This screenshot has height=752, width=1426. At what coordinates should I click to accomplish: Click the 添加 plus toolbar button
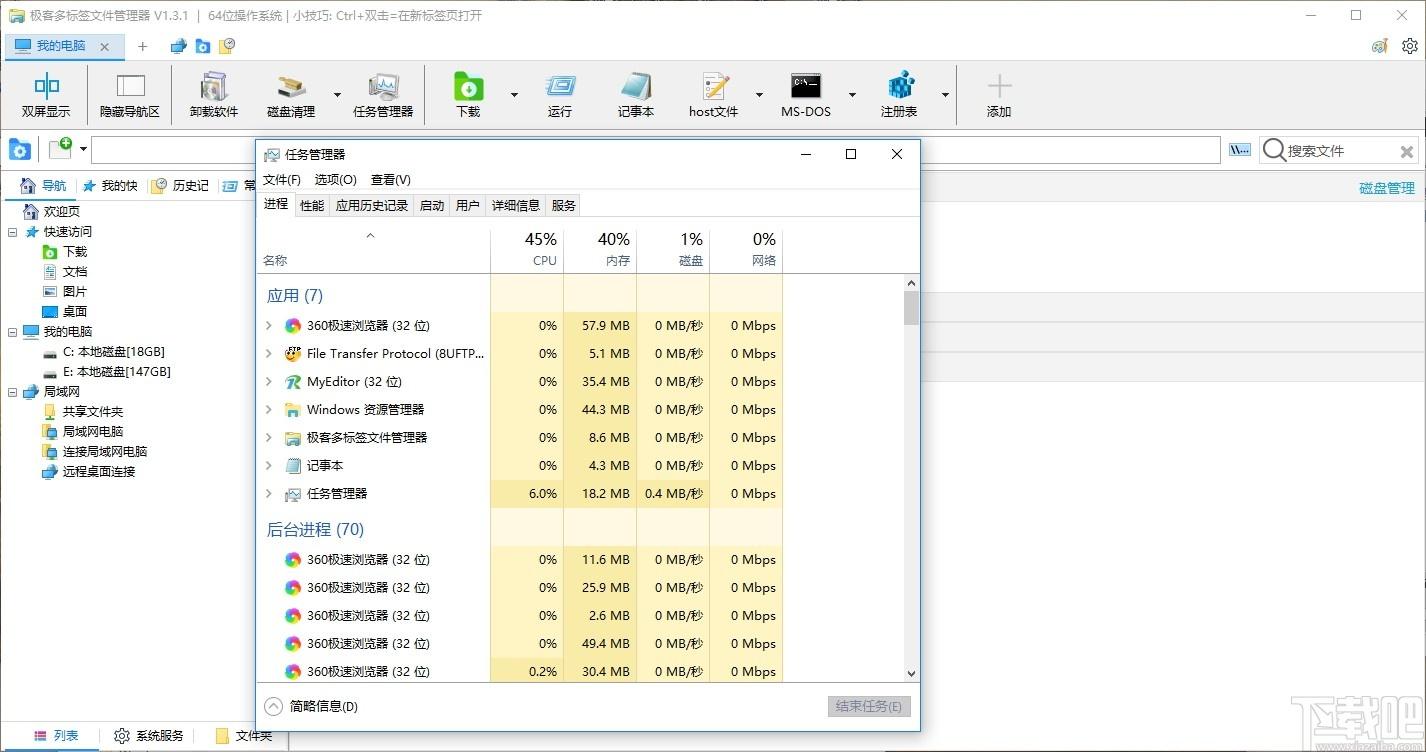pos(999,95)
